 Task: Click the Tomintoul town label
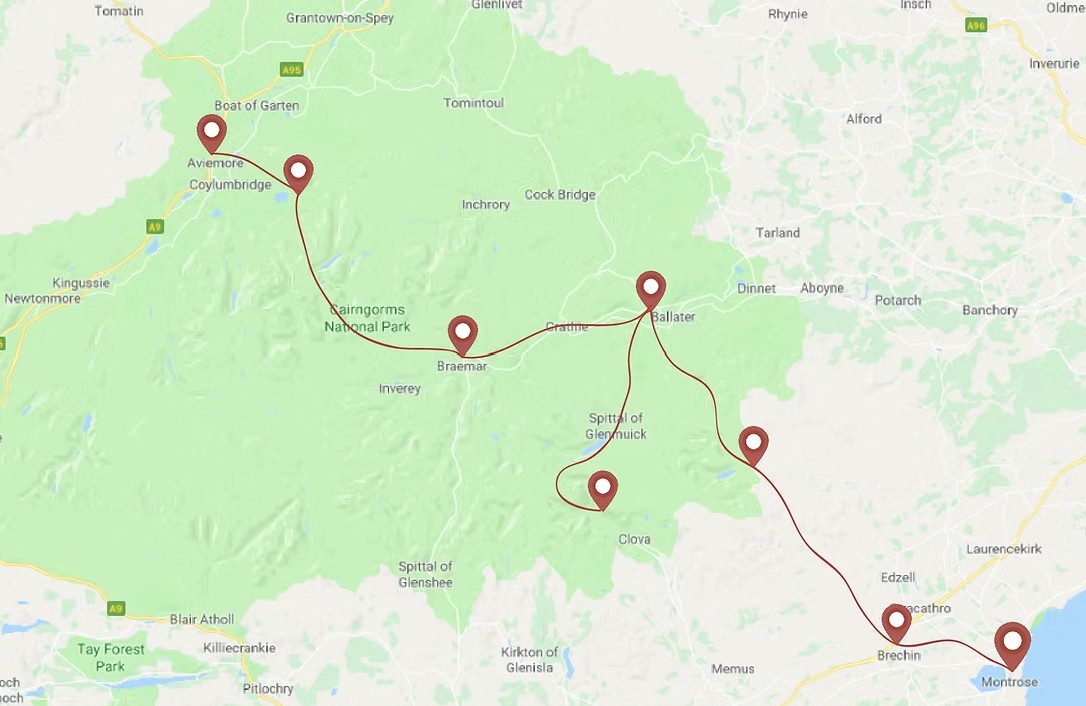(474, 103)
